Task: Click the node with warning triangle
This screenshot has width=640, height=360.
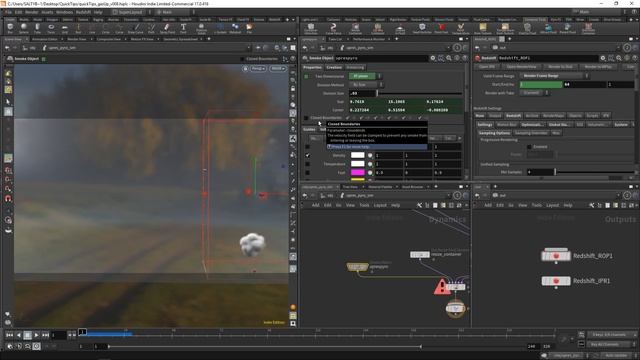Action: (x=455, y=287)
